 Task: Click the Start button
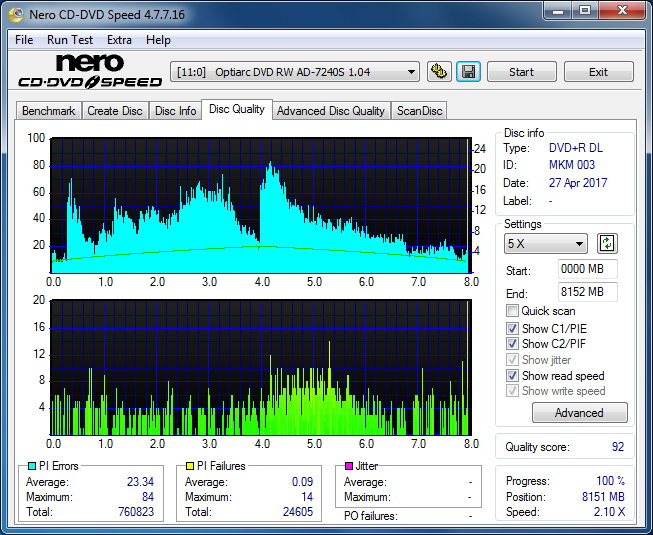coord(521,72)
